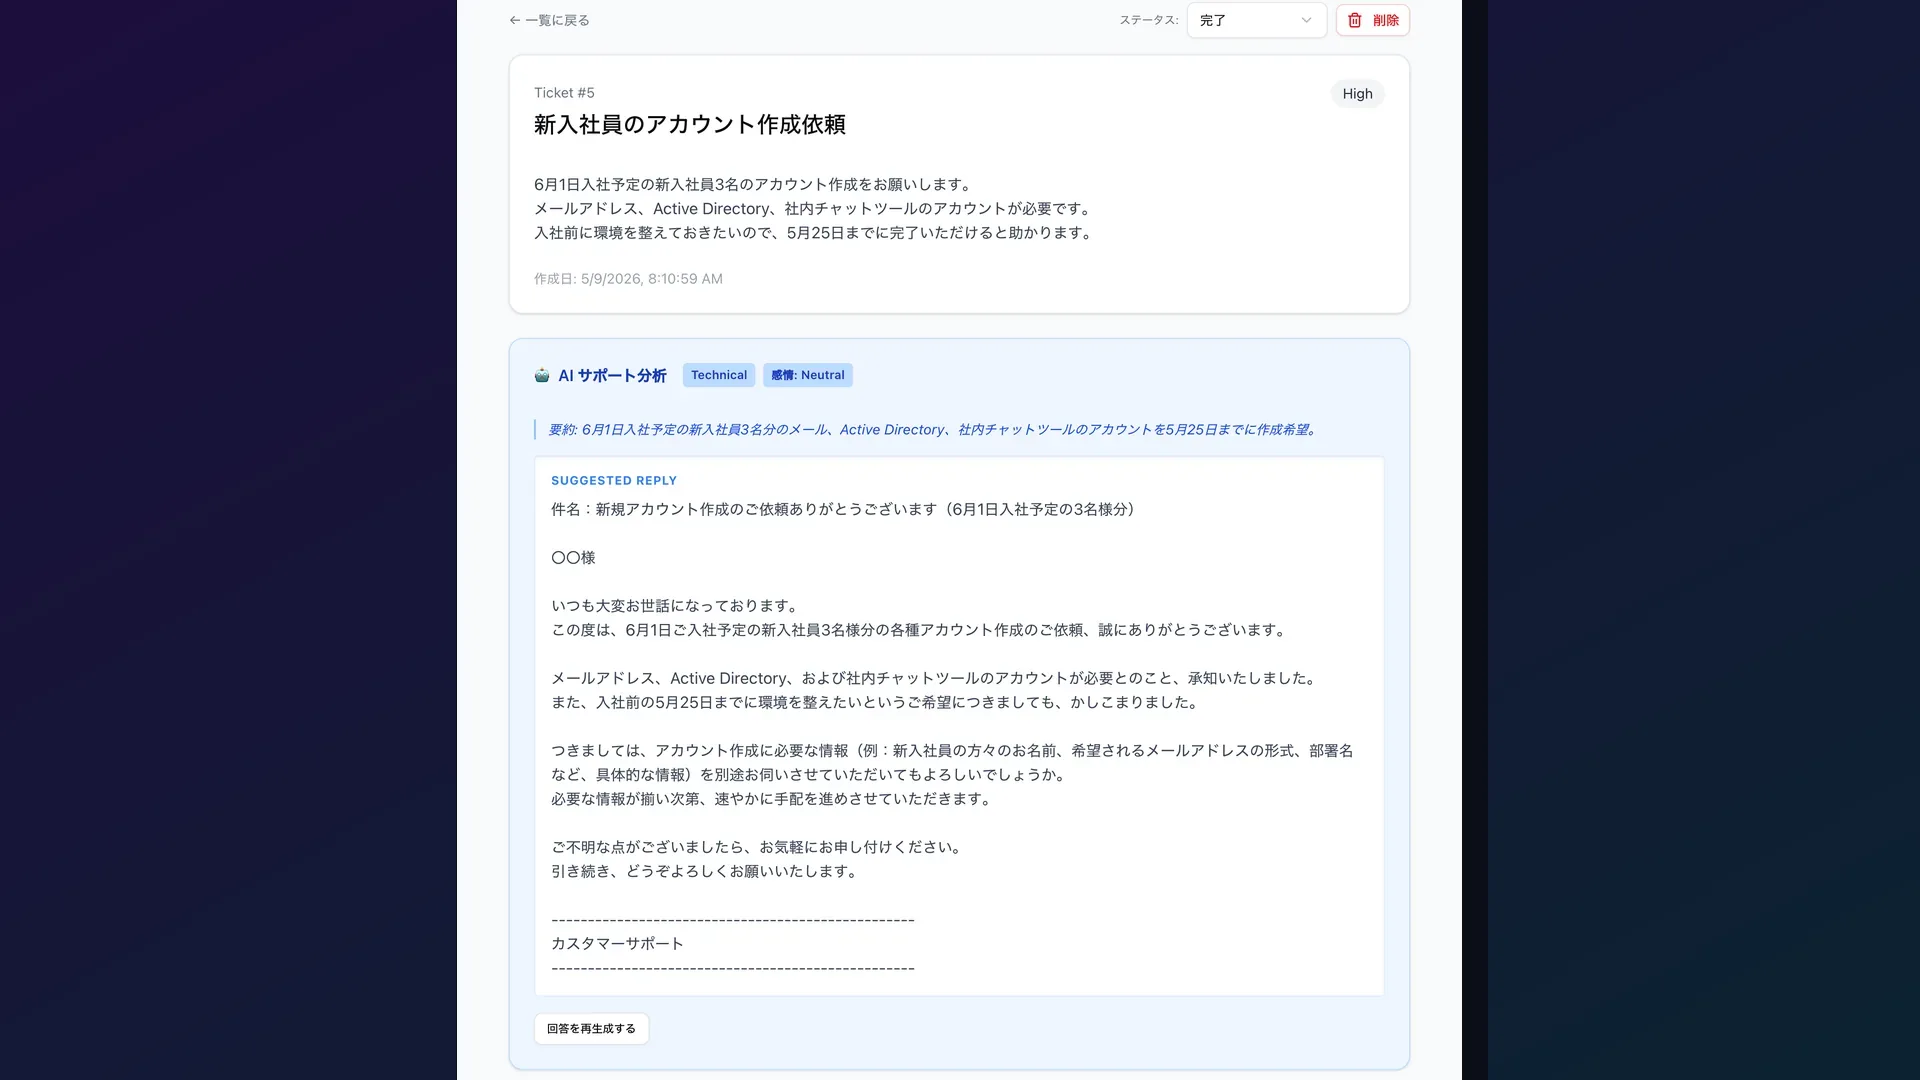Click the robot icon beside AI サポート分析
The image size is (1920, 1080).
coord(542,375)
